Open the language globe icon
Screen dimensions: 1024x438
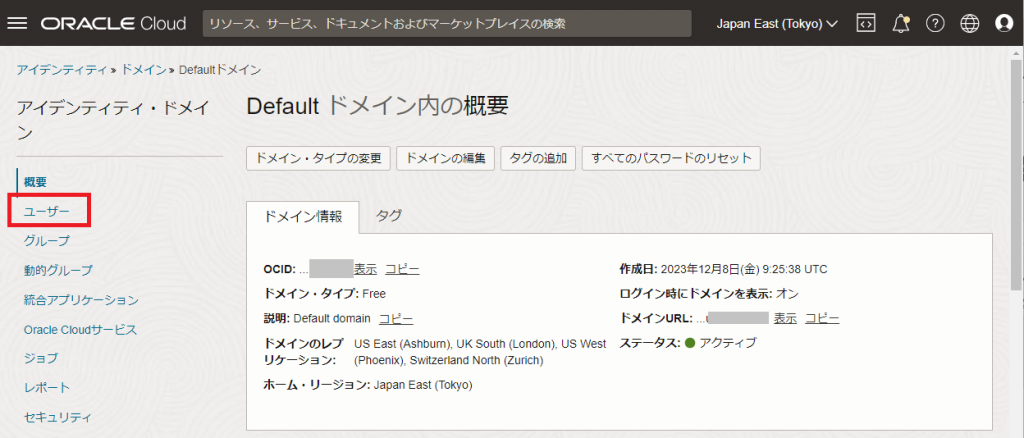coord(970,23)
